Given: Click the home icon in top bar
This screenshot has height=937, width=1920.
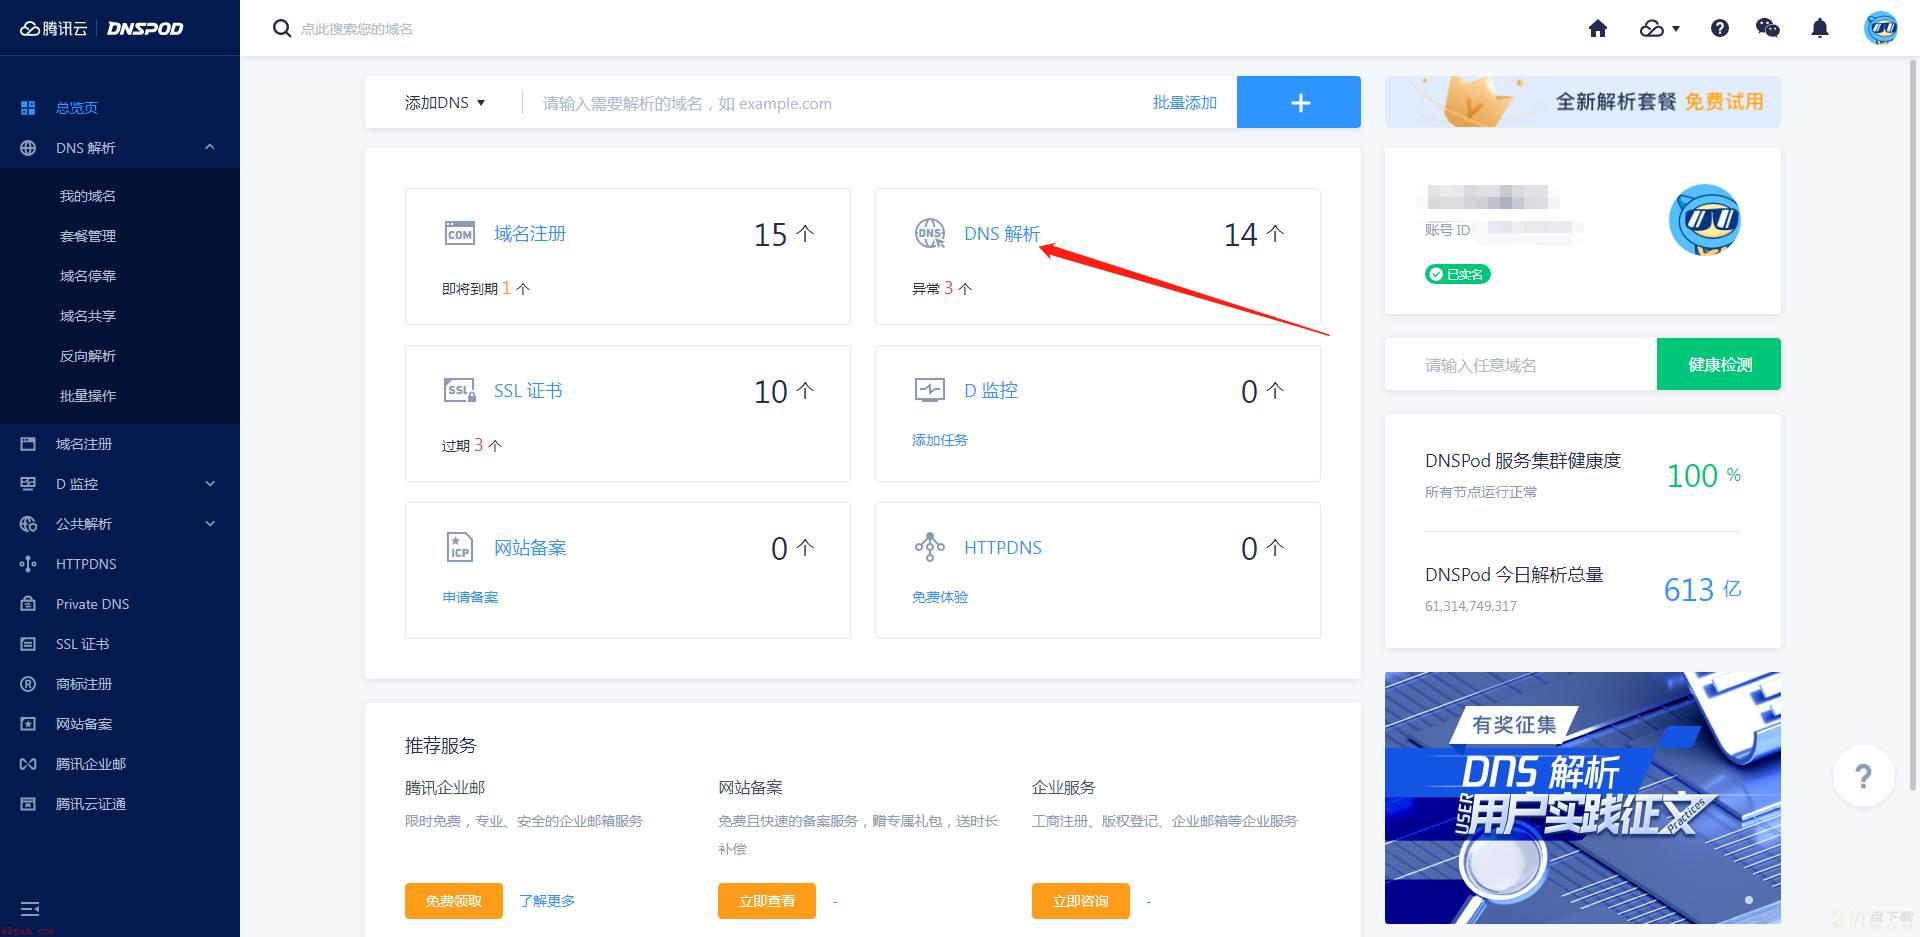Looking at the screenshot, I should (x=1598, y=28).
